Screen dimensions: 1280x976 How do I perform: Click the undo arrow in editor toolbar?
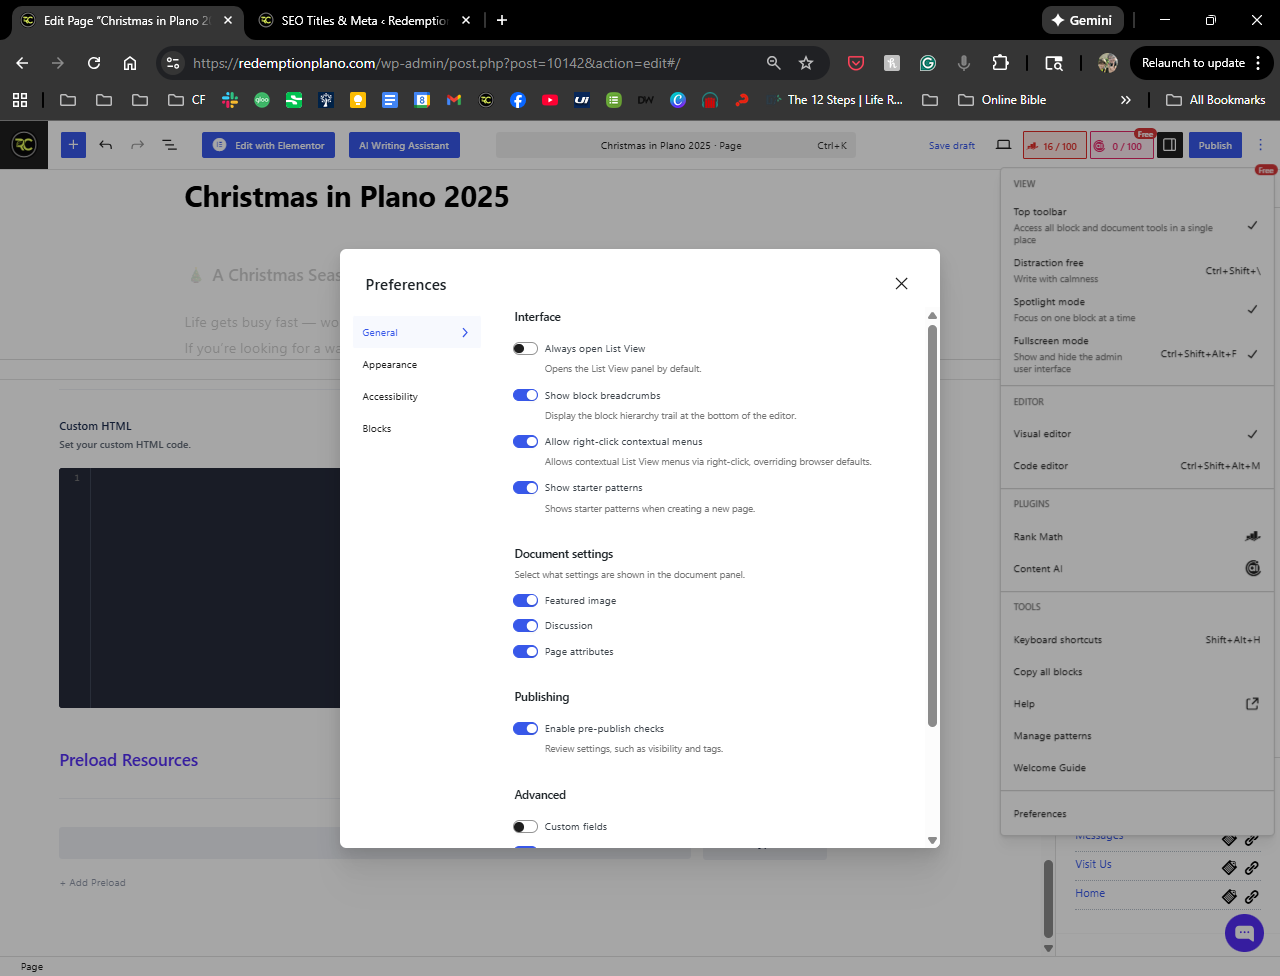click(x=106, y=145)
